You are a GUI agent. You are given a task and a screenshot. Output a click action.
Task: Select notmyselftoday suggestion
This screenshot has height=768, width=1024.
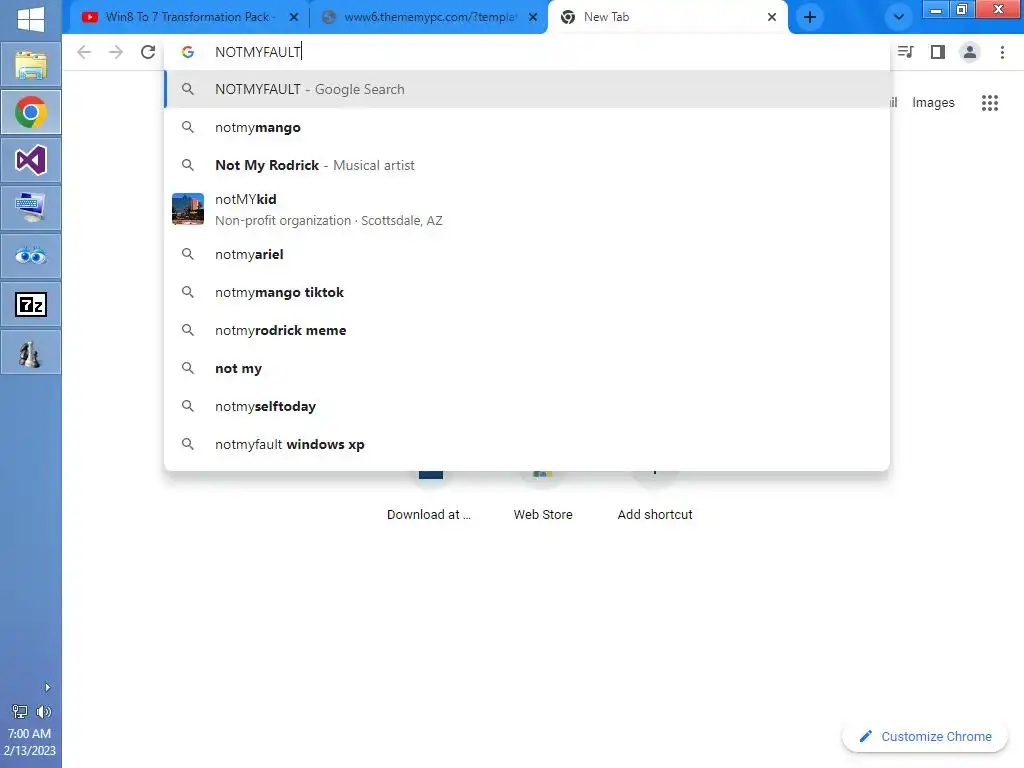pyautogui.click(x=526, y=406)
